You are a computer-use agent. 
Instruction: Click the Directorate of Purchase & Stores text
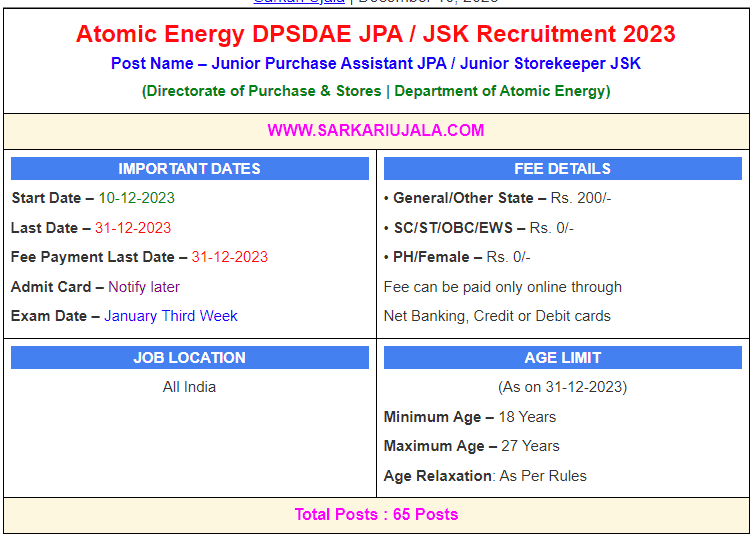coord(263,91)
